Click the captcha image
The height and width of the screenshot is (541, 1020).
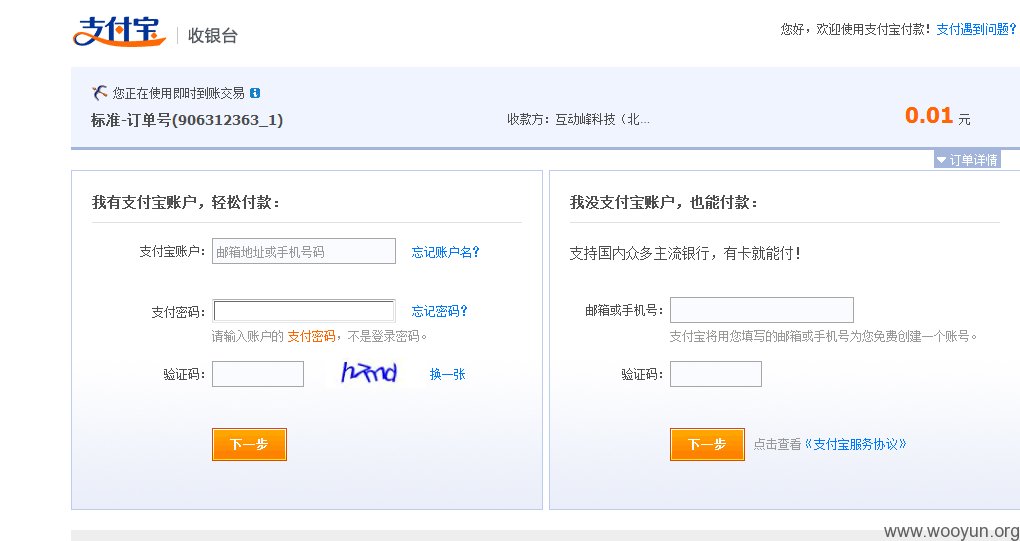pos(369,372)
